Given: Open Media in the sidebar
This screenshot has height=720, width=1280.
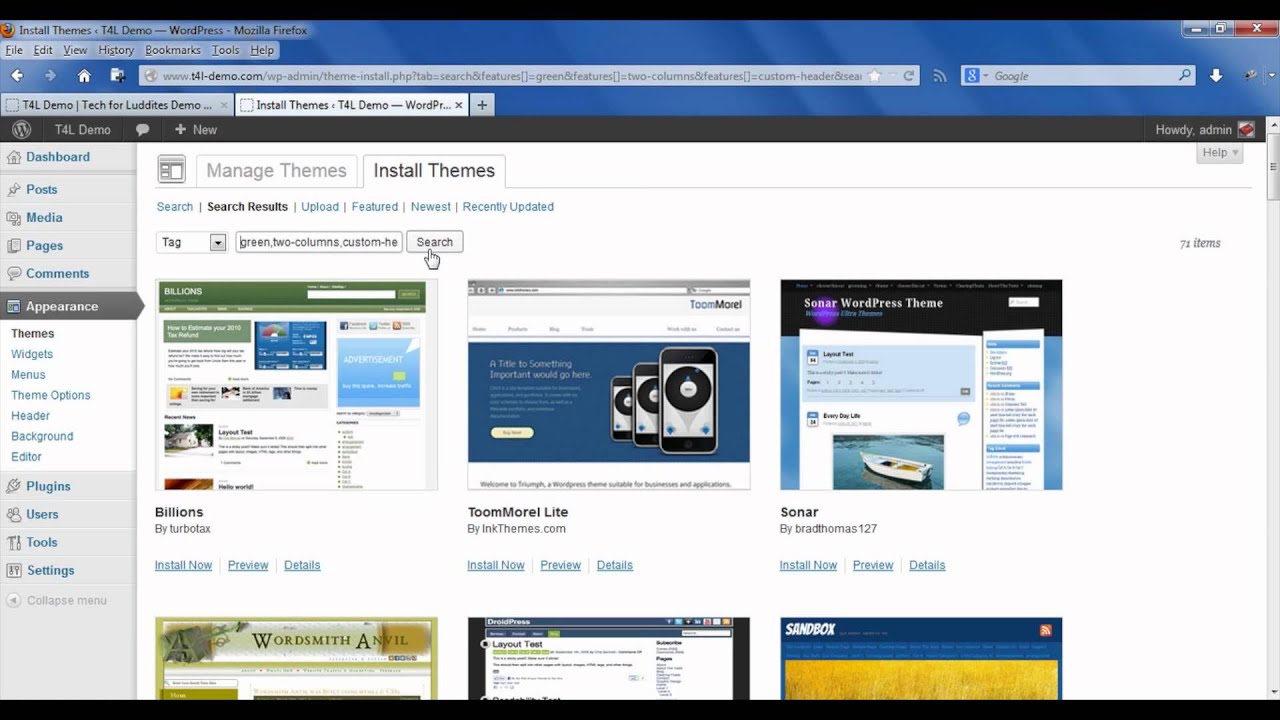Looking at the screenshot, I should coord(44,217).
